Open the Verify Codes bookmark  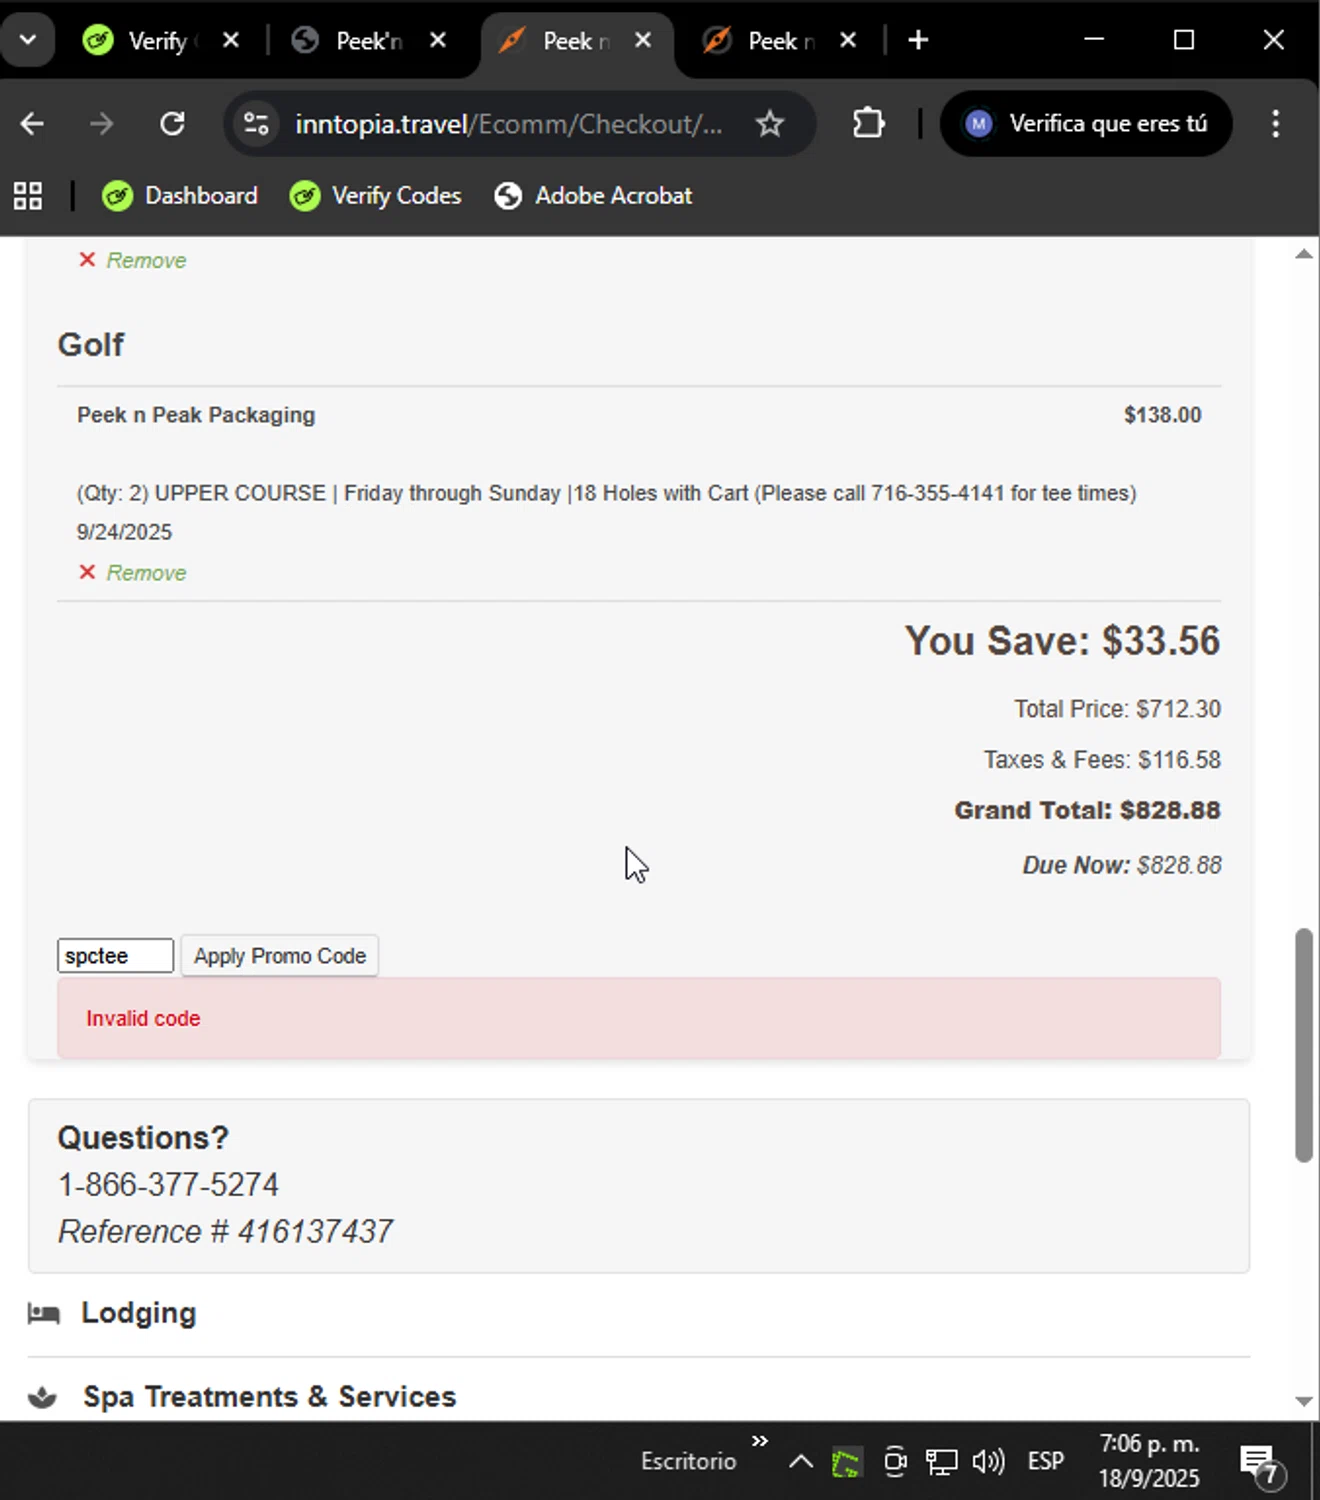click(376, 196)
